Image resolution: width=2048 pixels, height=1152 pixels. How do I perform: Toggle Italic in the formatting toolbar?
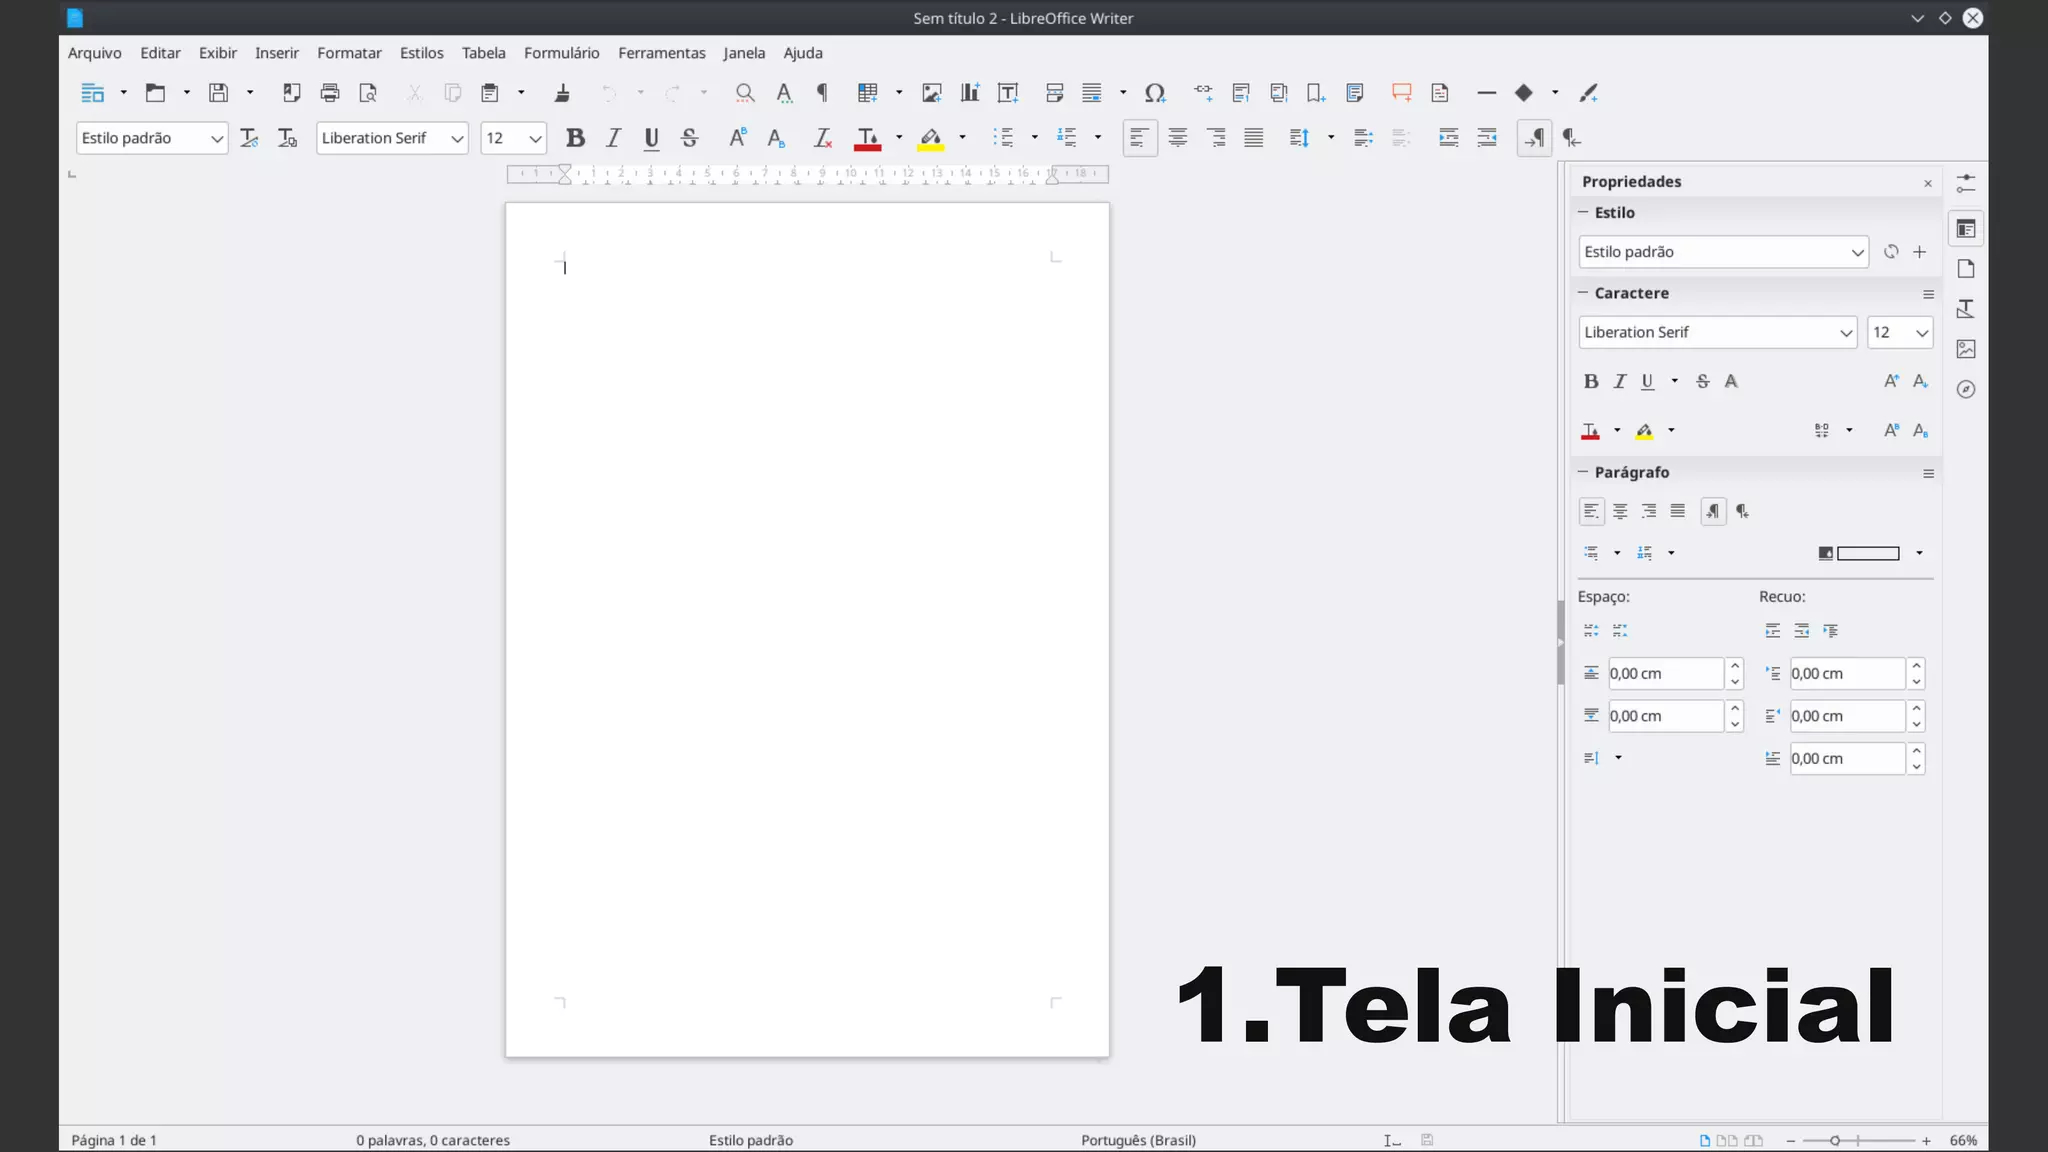point(613,138)
